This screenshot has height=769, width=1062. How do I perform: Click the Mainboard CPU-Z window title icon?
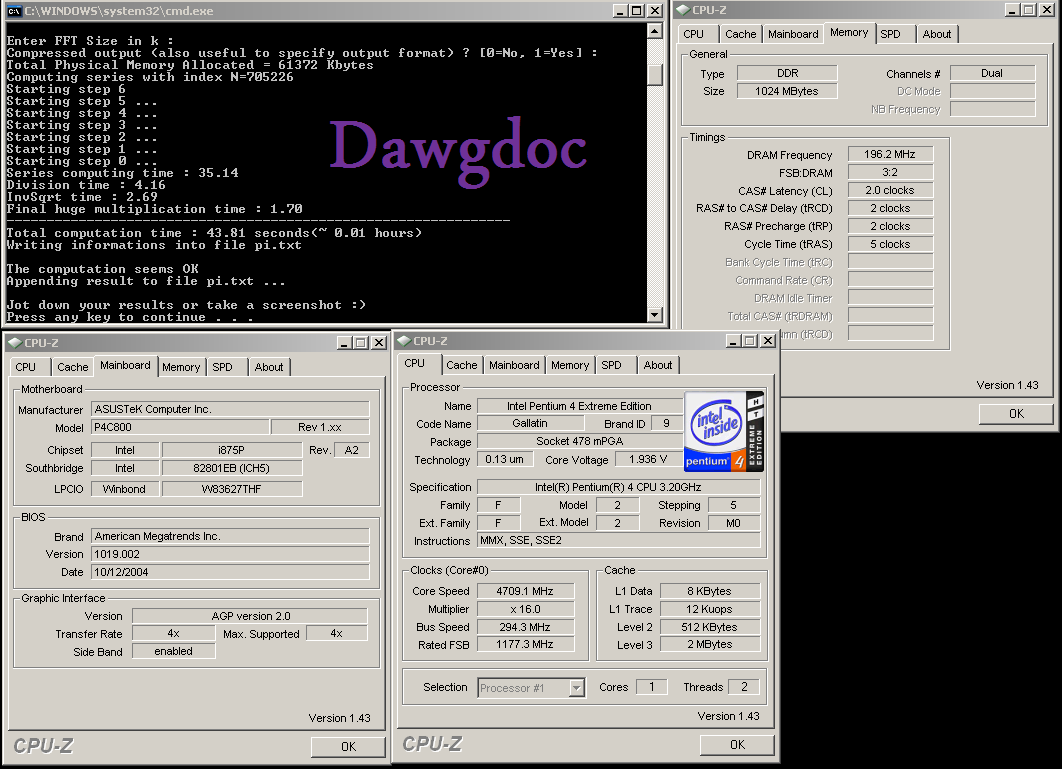(15, 343)
